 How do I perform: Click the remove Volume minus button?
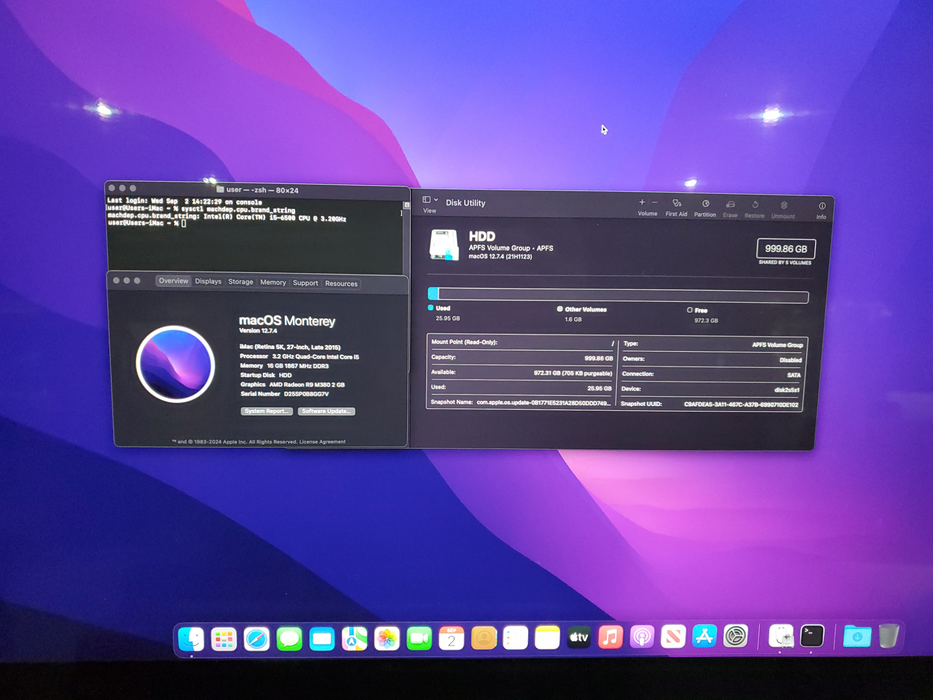(x=655, y=203)
